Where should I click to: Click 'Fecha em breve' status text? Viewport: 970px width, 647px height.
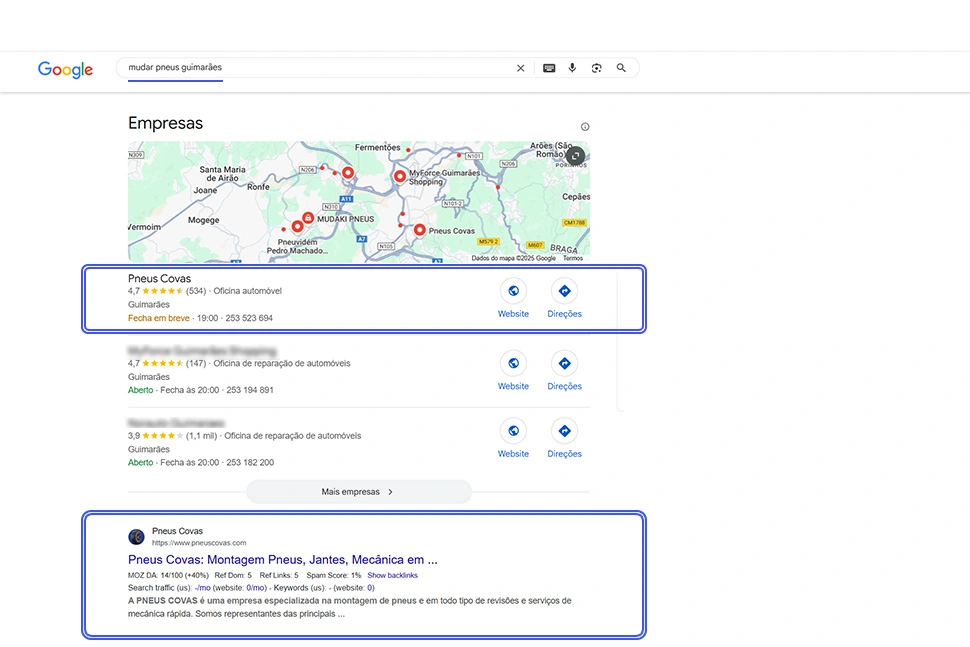tap(158, 318)
